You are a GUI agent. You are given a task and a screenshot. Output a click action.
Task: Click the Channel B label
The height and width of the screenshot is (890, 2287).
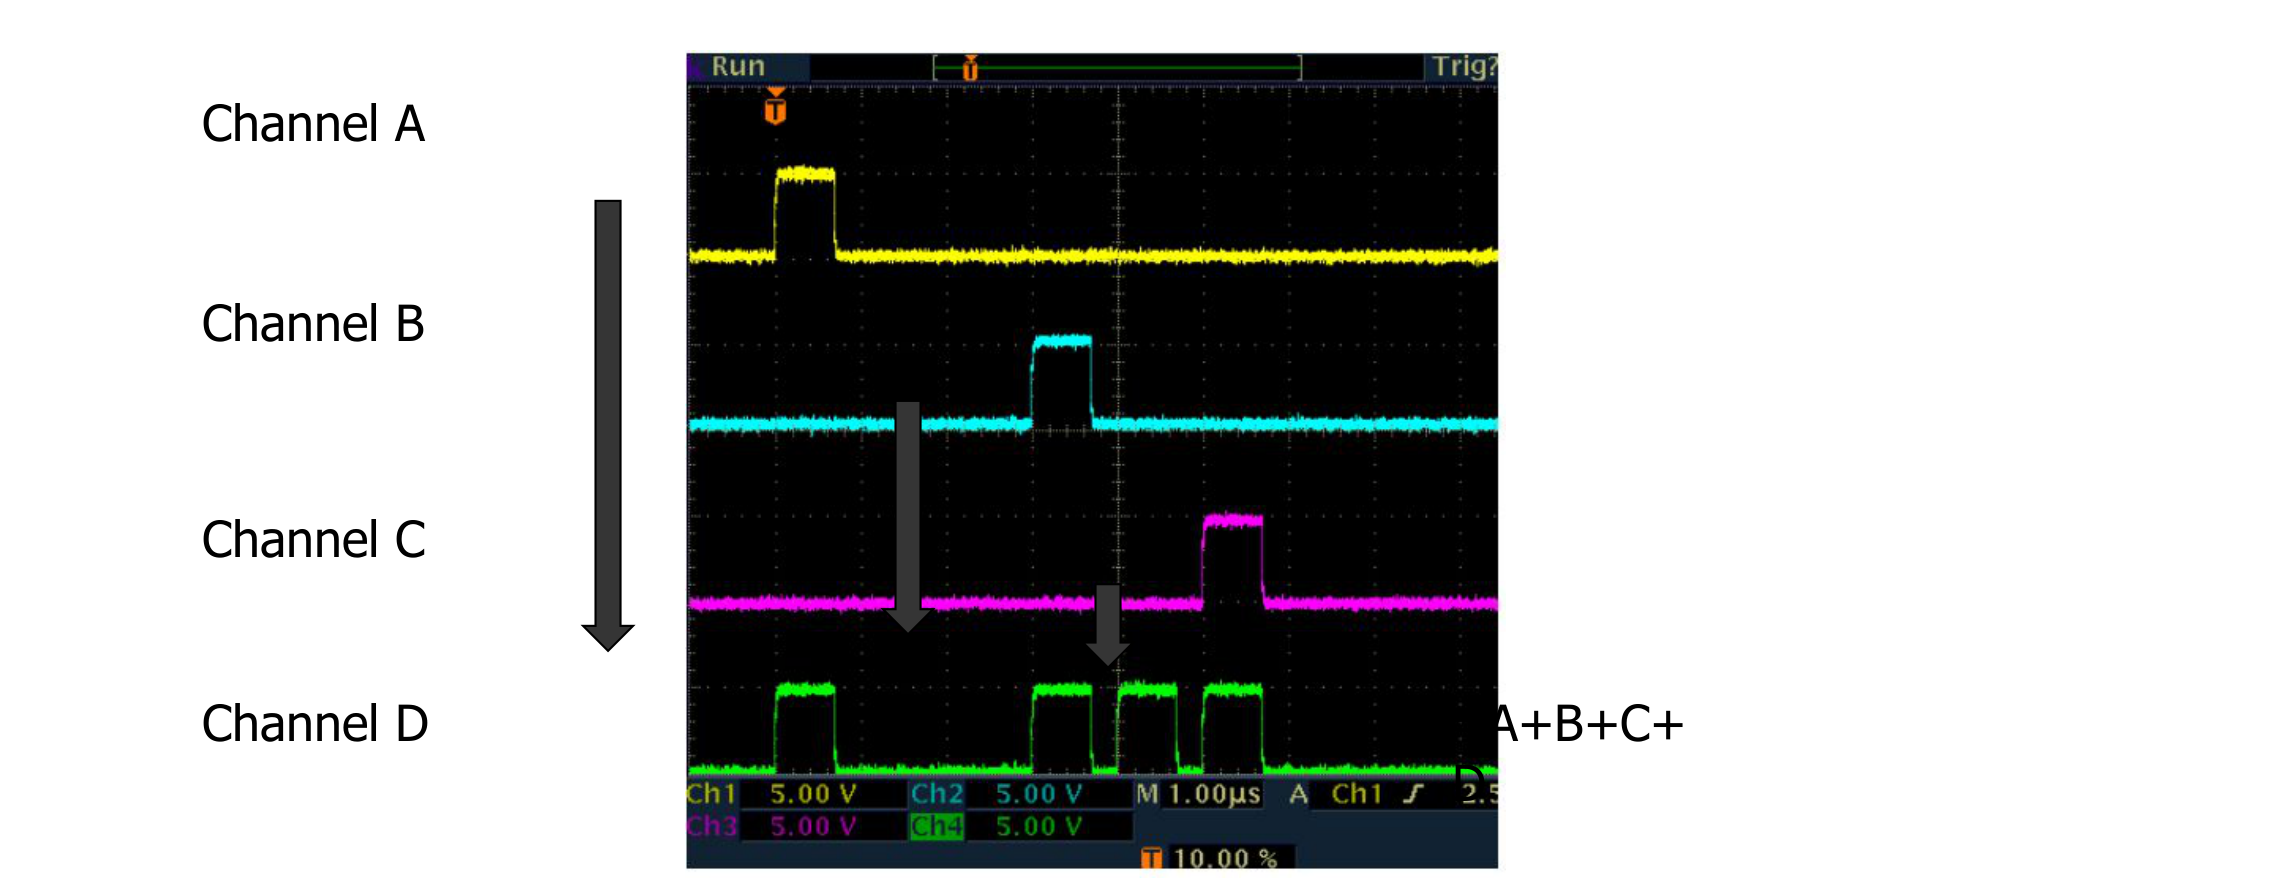pos(313,324)
